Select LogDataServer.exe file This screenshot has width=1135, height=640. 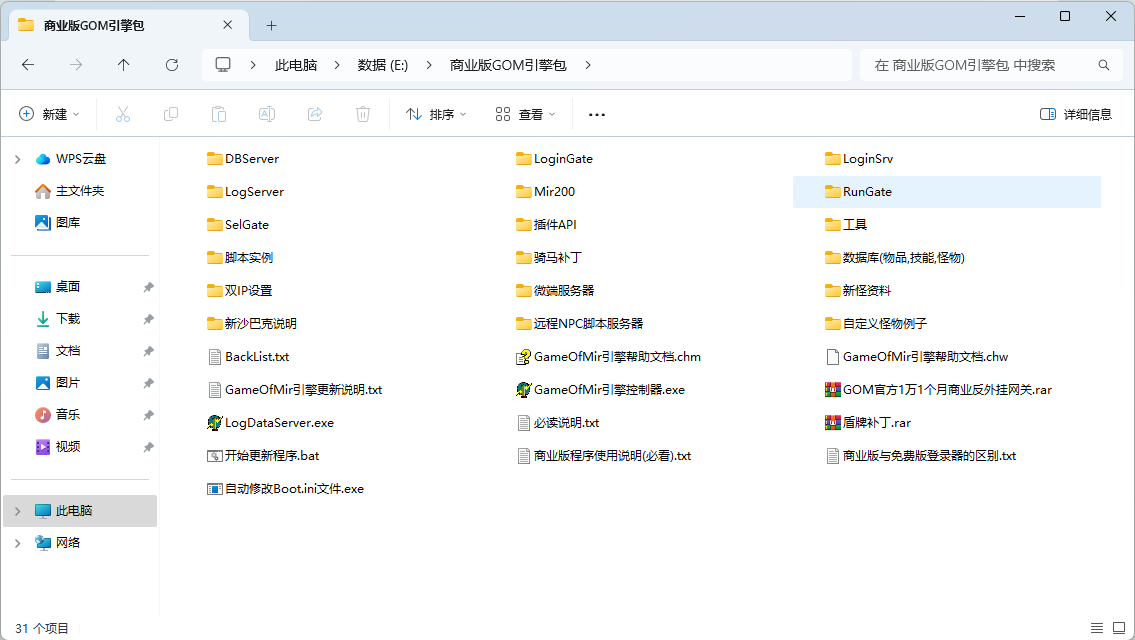tap(271, 423)
